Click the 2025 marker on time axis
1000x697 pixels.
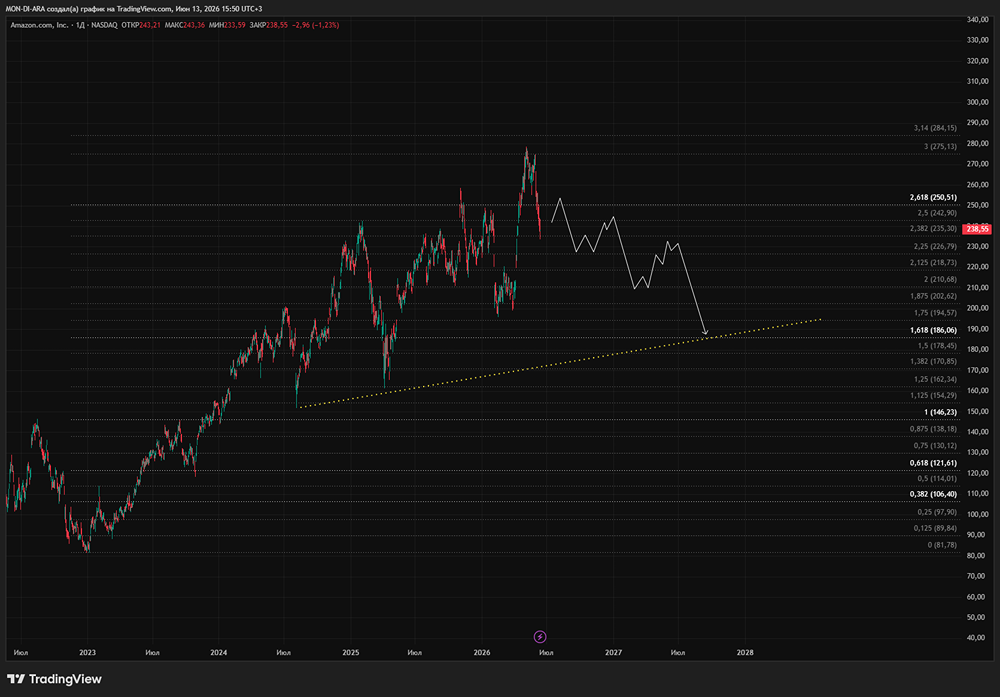[350, 652]
